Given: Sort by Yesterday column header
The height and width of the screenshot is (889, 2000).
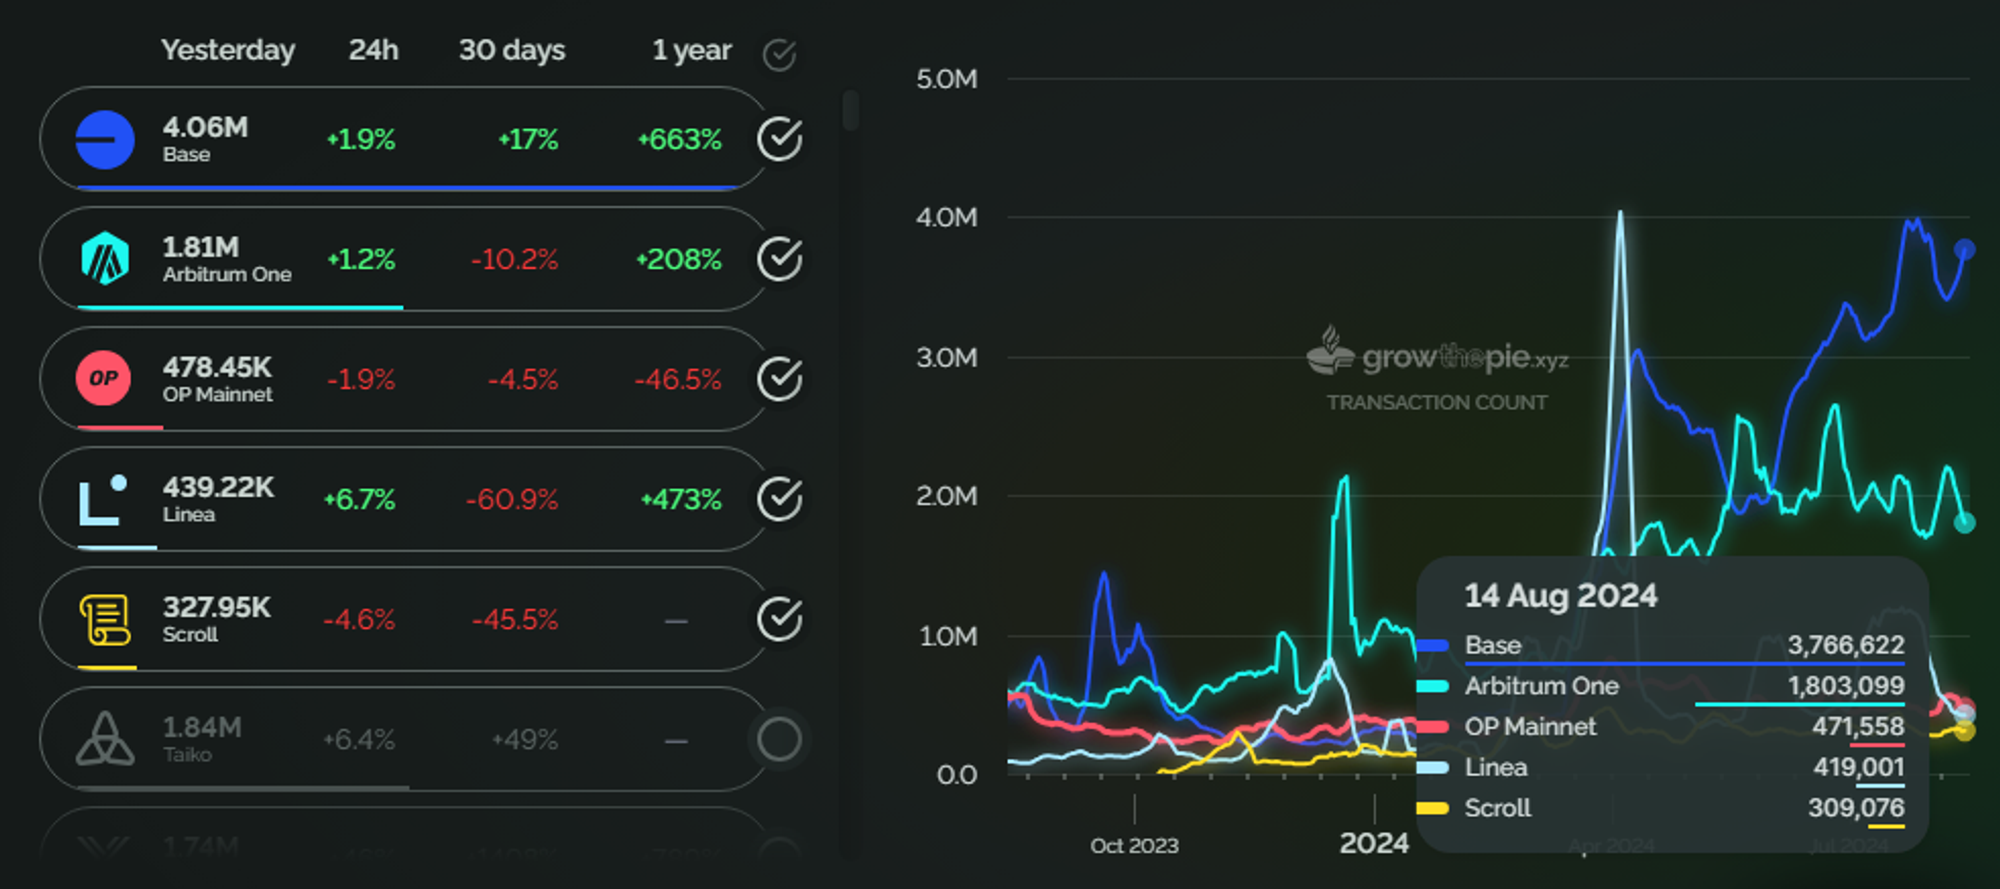Looking at the screenshot, I should pyautogui.click(x=228, y=51).
